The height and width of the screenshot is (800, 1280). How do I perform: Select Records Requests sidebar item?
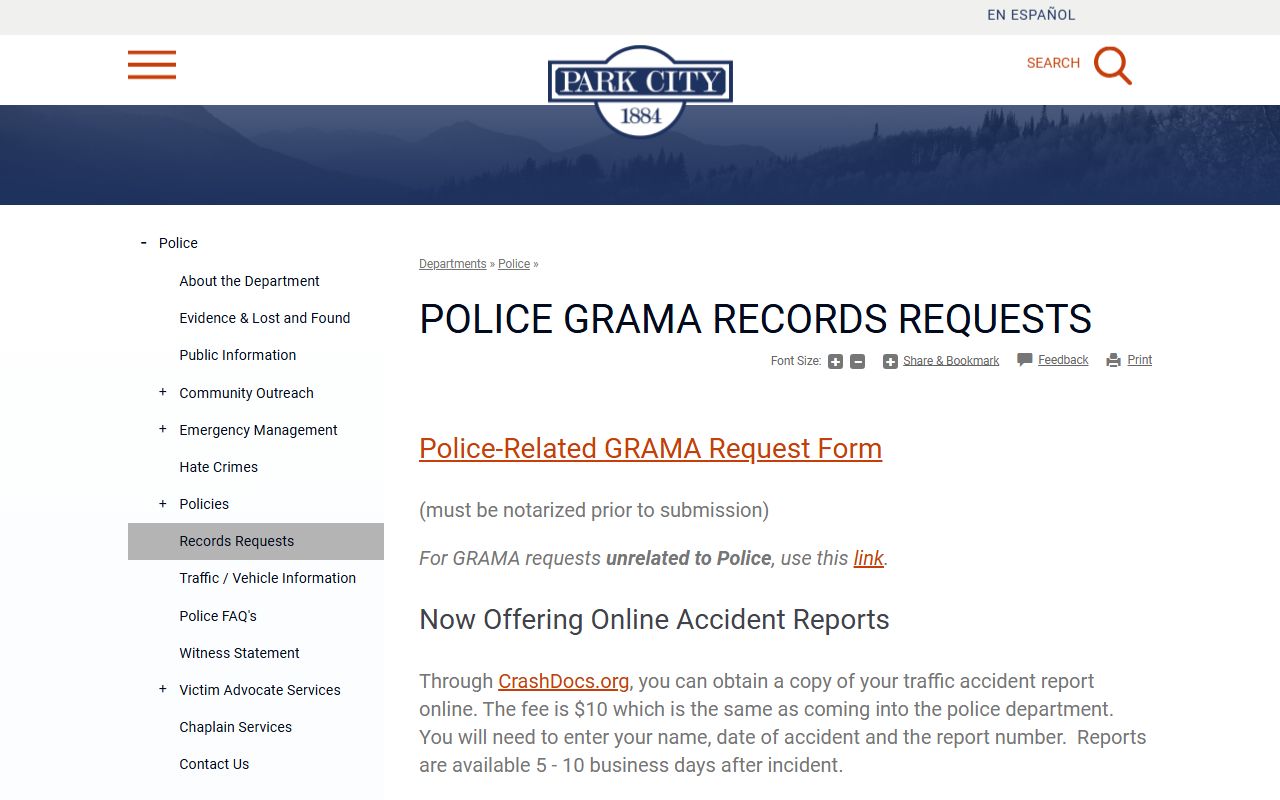256,541
